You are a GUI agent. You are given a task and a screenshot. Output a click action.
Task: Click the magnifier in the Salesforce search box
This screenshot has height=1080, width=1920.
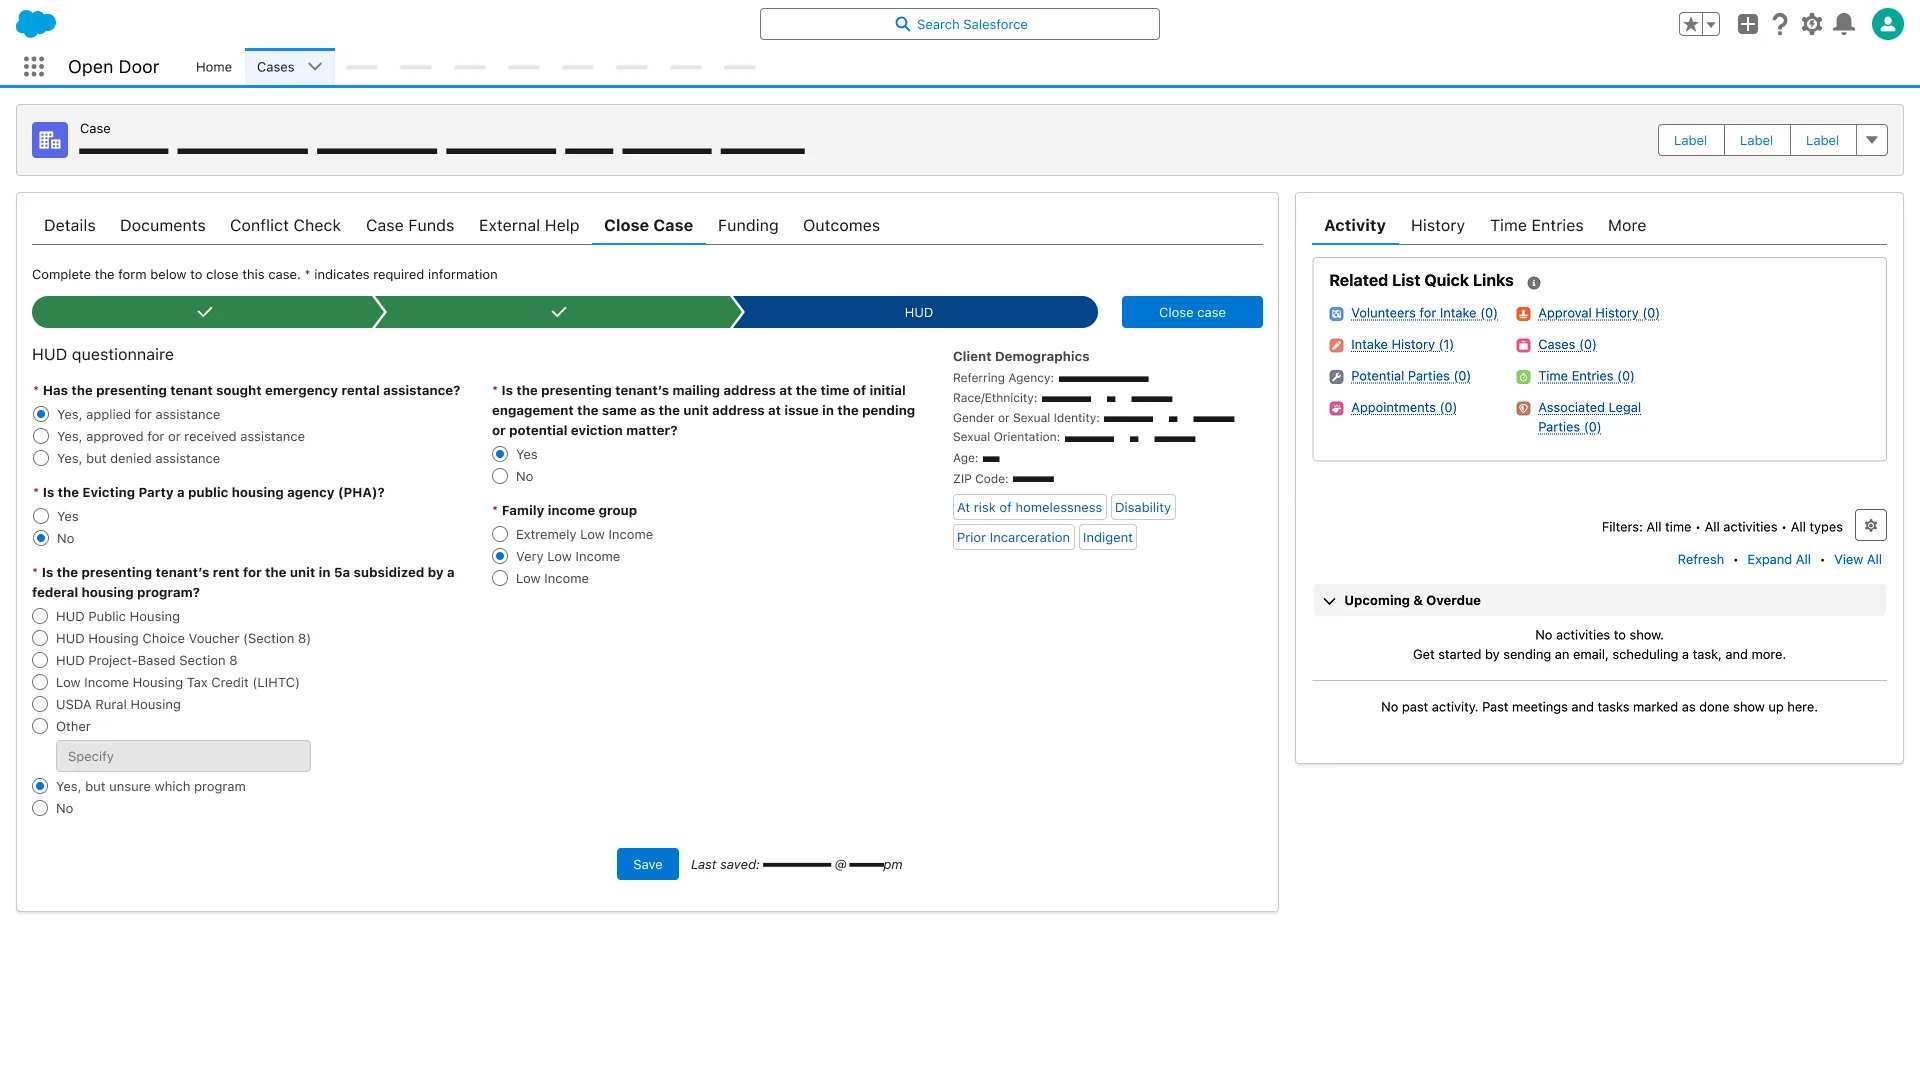pos(902,24)
